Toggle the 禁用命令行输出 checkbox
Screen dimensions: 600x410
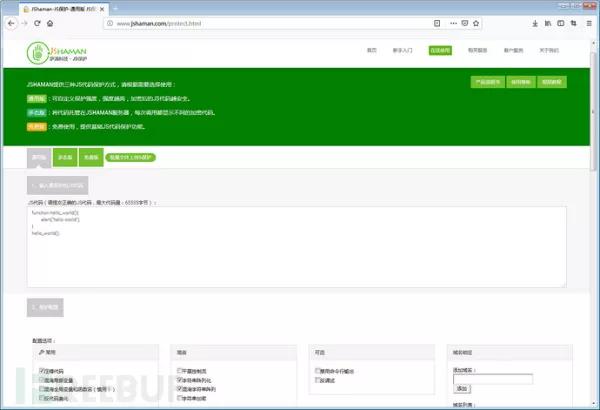[x=317, y=370]
